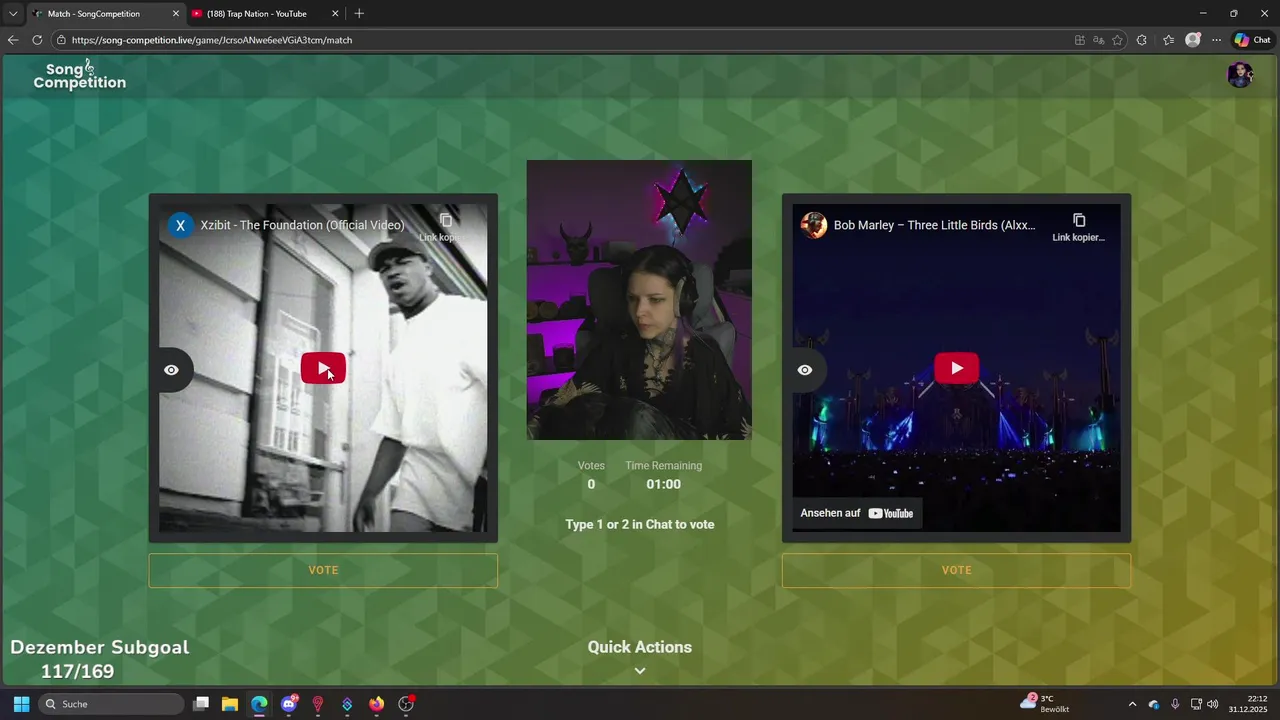Open the Bob Marley video channel avatar

pos(814,225)
